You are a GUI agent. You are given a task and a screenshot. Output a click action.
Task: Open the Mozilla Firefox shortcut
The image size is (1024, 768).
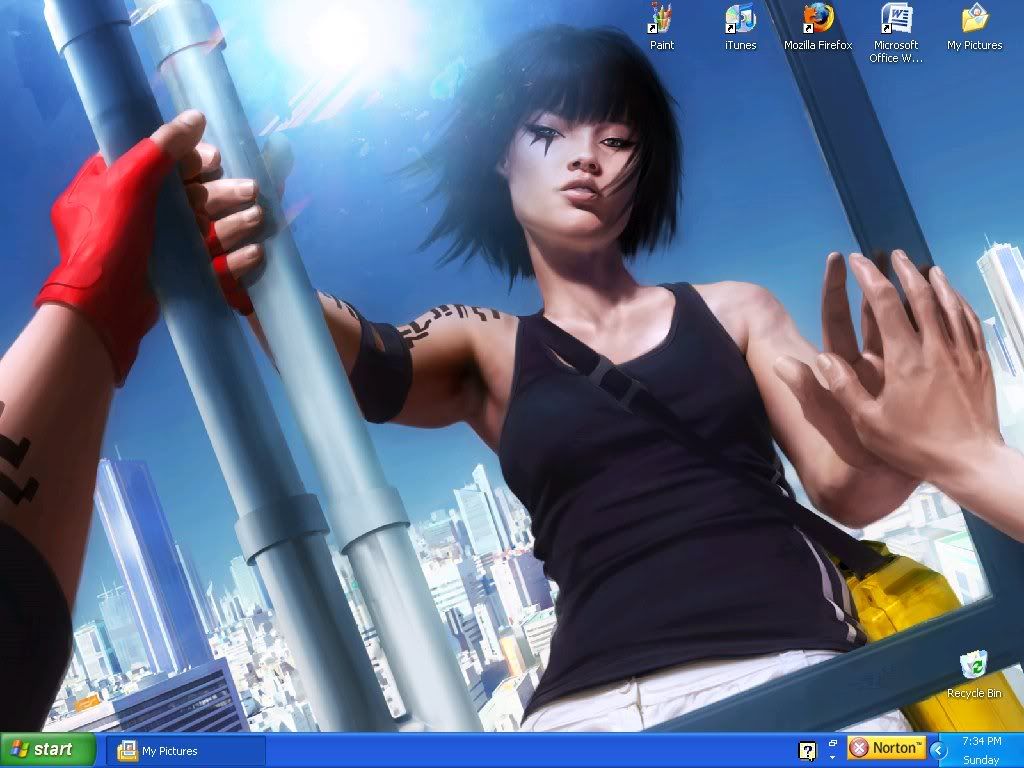click(x=818, y=19)
